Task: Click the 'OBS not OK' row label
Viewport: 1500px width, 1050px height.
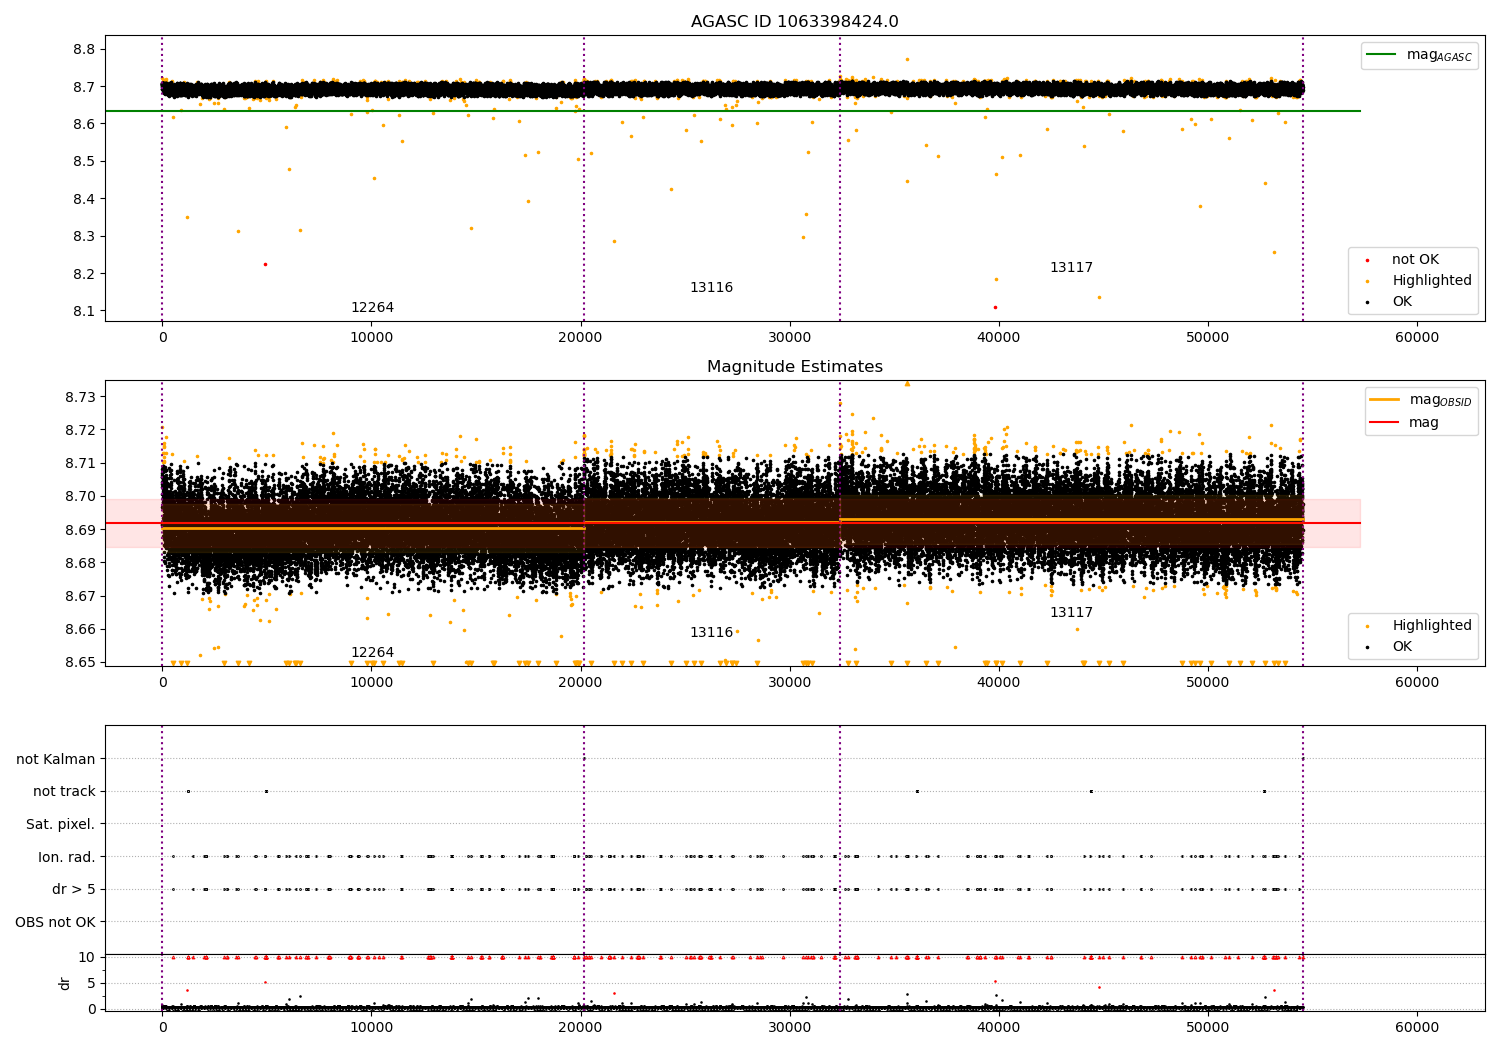Action: point(56,923)
